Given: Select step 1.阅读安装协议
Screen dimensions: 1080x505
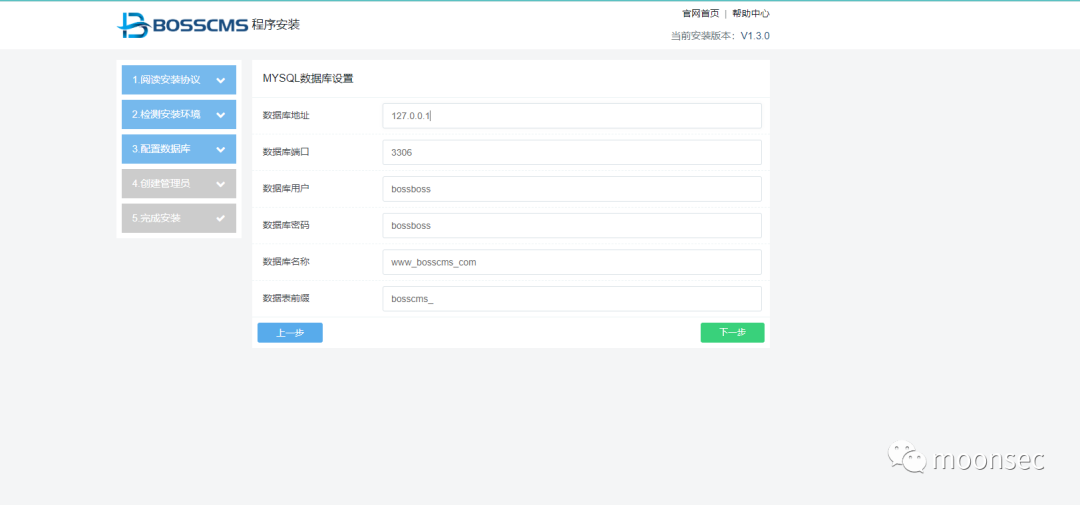Looking at the screenshot, I should pos(179,80).
